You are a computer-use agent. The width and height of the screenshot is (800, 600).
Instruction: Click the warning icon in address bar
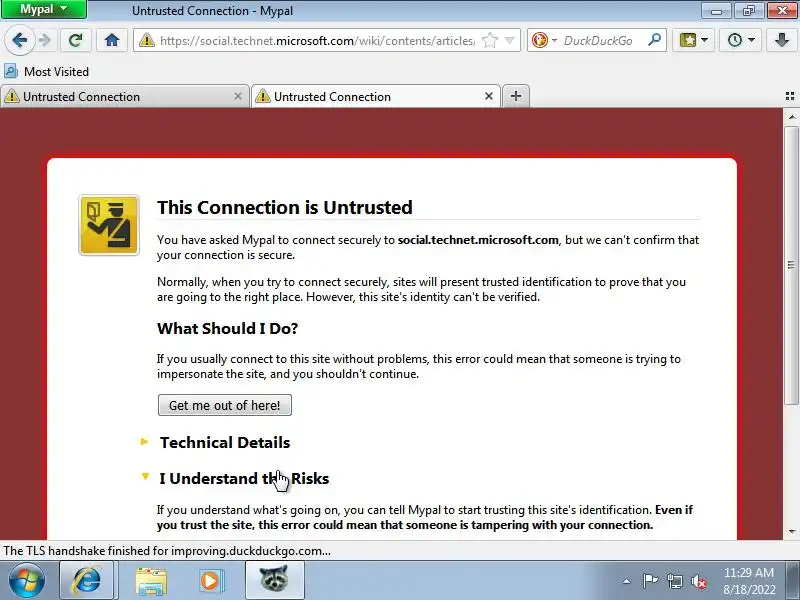point(146,40)
